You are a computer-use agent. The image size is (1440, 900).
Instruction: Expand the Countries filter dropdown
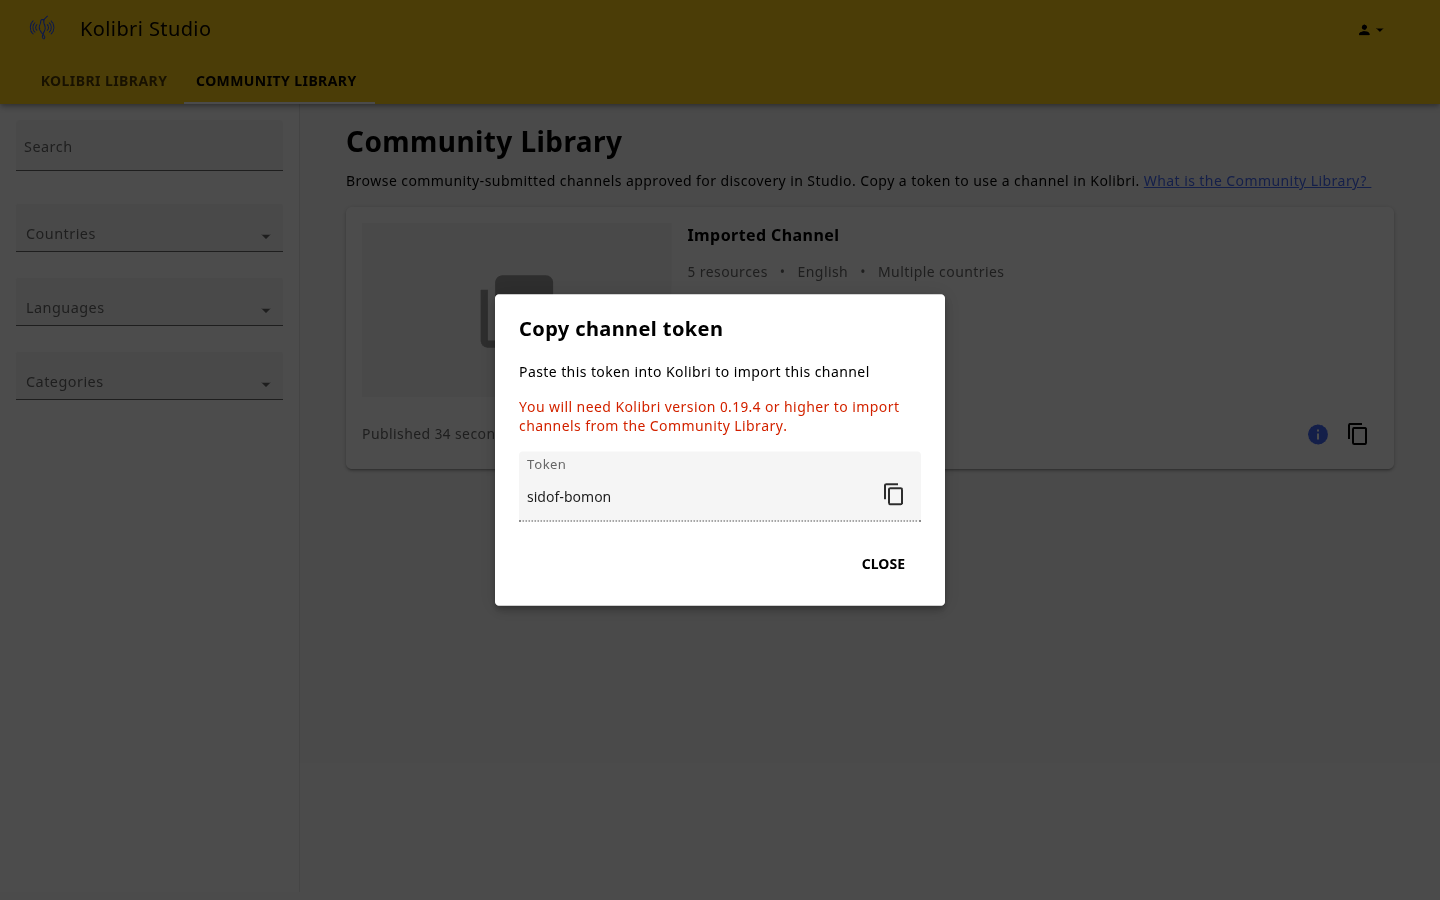coord(149,229)
